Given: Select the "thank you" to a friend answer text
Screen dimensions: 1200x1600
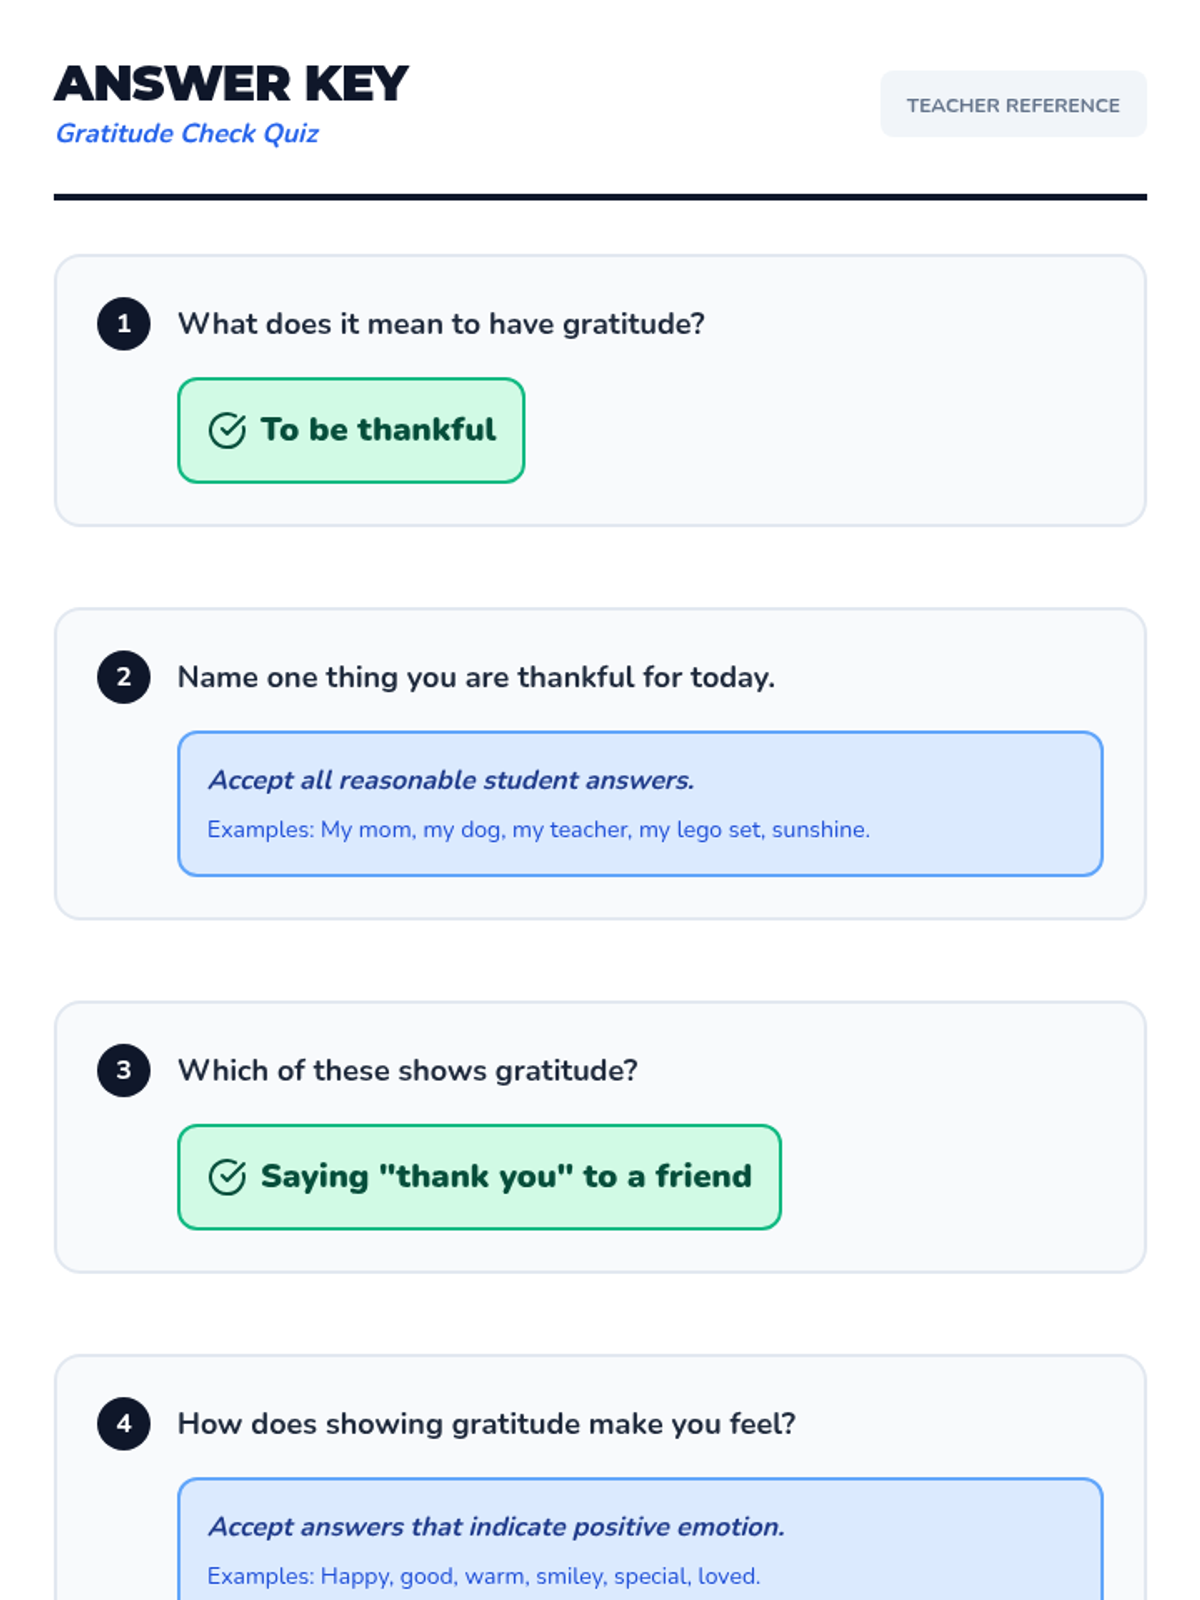Looking at the screenshot, I should tap(506, 1177).
